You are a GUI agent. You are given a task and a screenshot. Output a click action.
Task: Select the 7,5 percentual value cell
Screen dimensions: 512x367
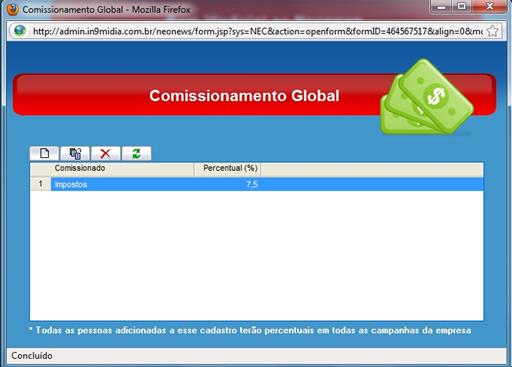pos(227,184)
